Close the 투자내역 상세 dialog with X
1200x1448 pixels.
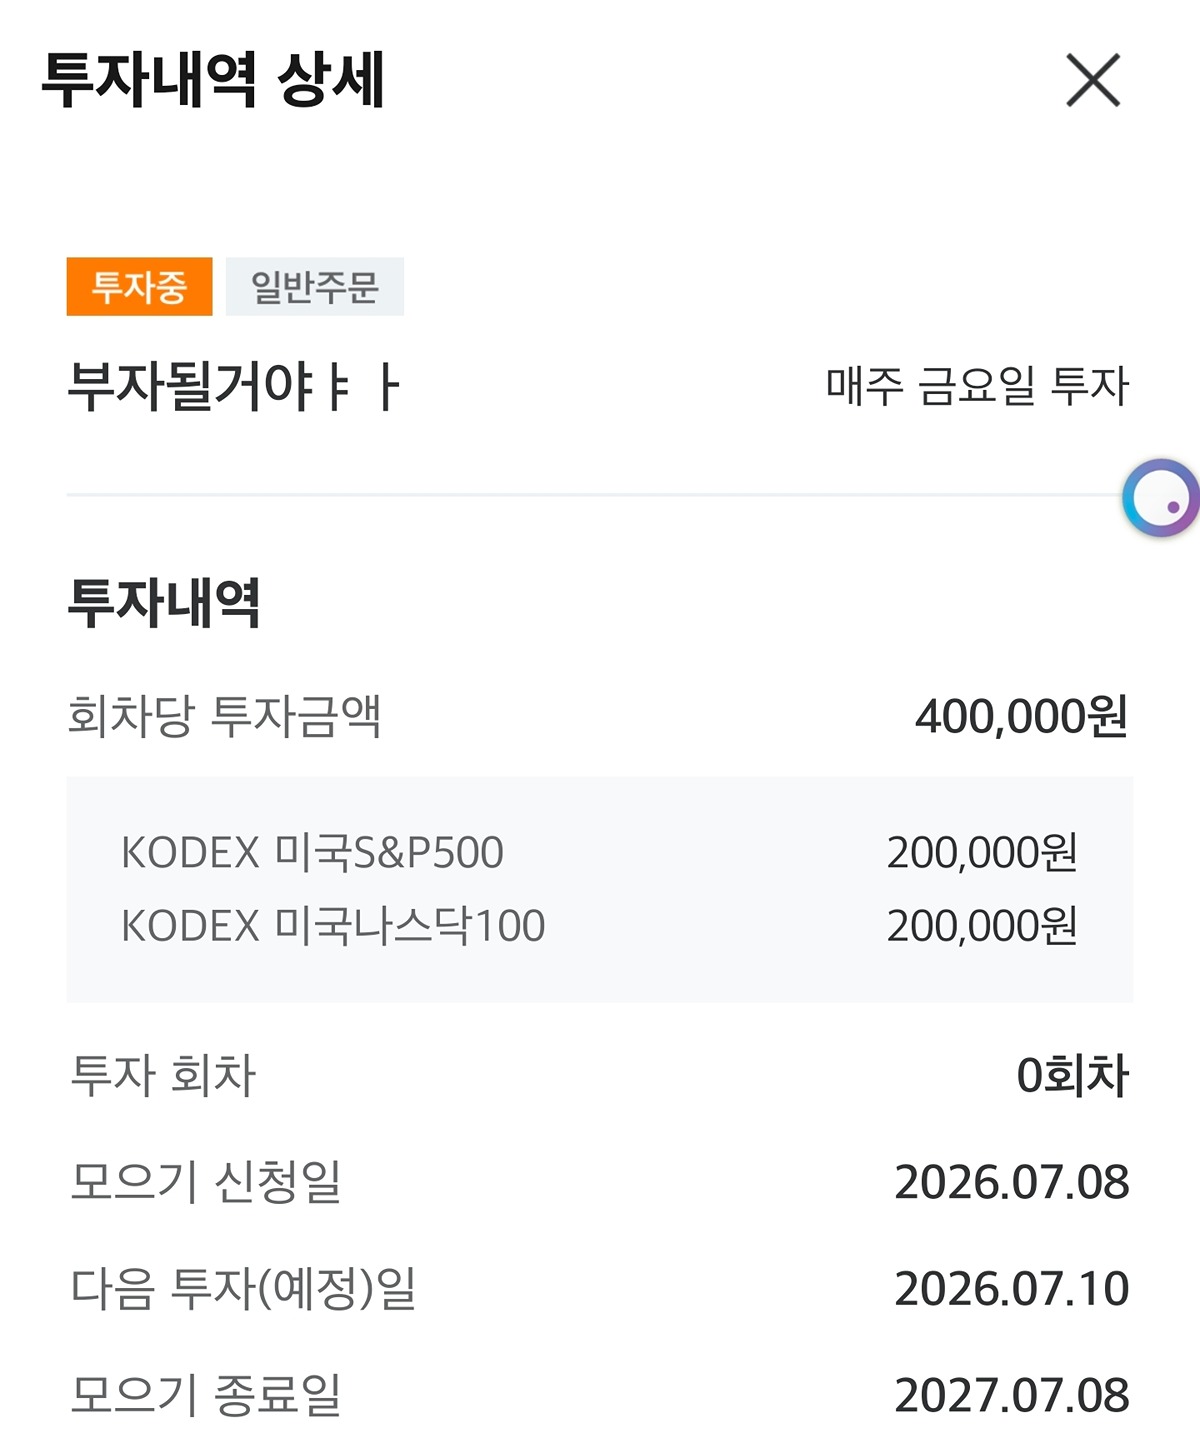click(x=1093, y=80)
